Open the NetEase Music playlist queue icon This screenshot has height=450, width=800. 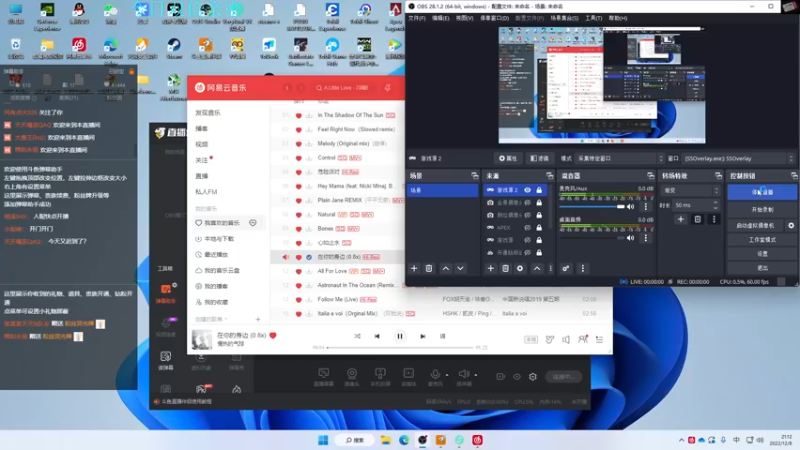[x=599, y=339]
